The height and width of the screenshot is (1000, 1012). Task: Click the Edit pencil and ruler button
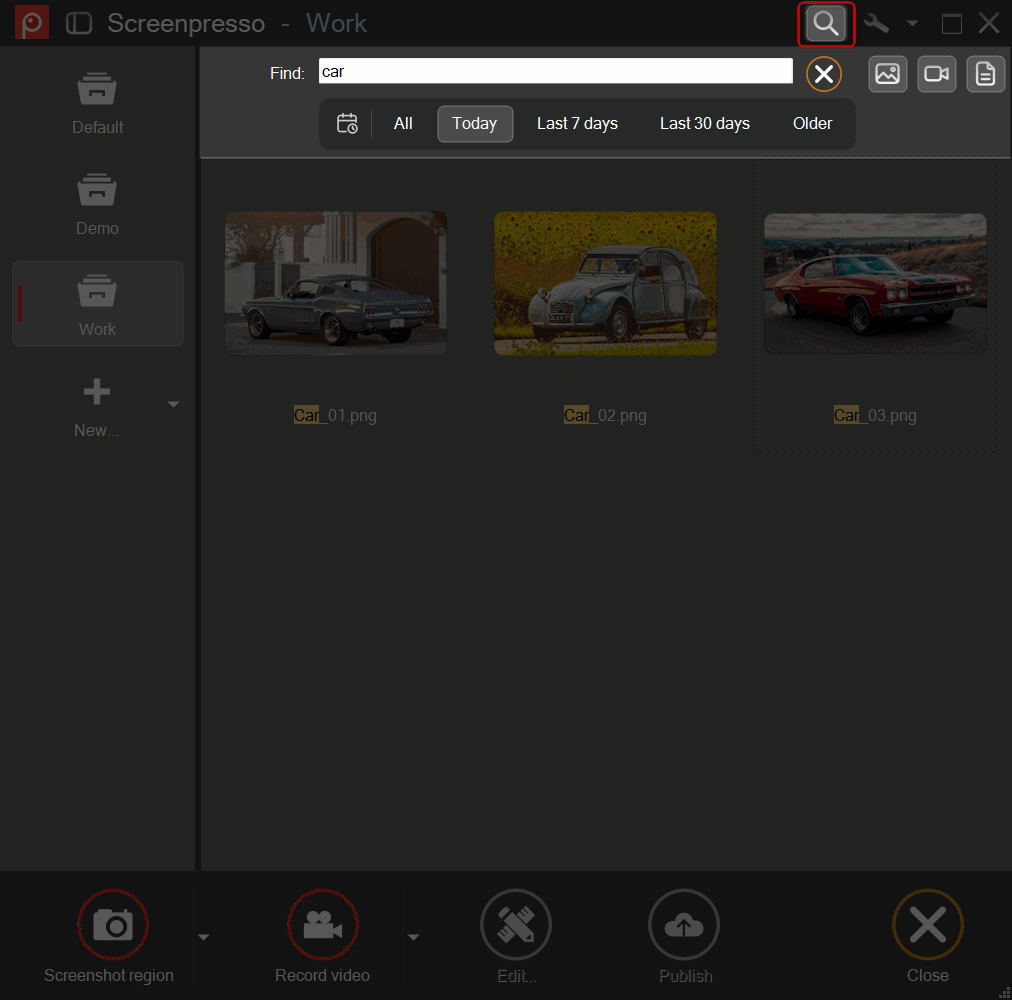(x=516, y=924)
